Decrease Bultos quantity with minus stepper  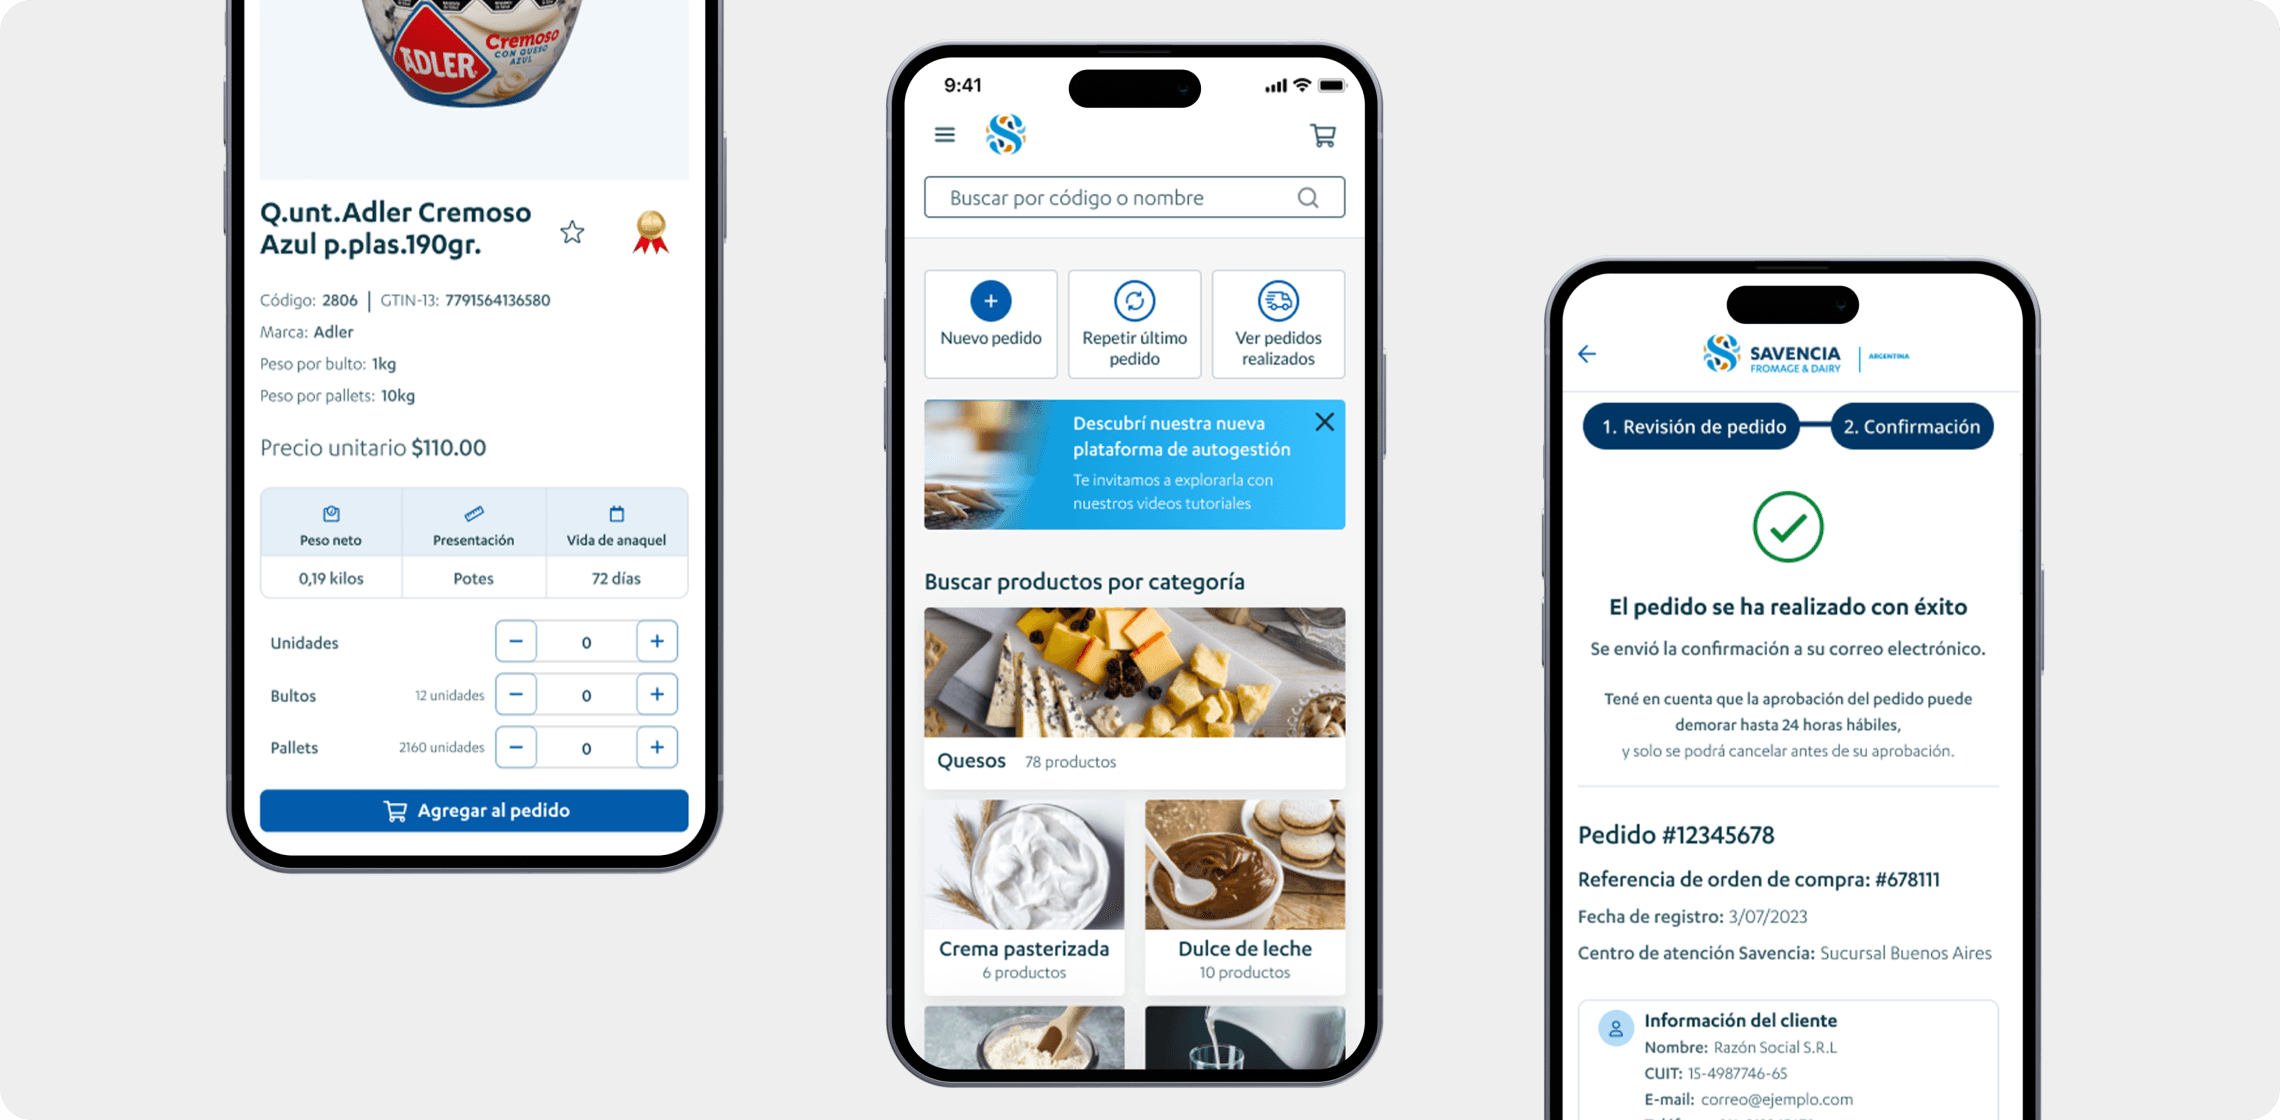[x=516, y=694]
